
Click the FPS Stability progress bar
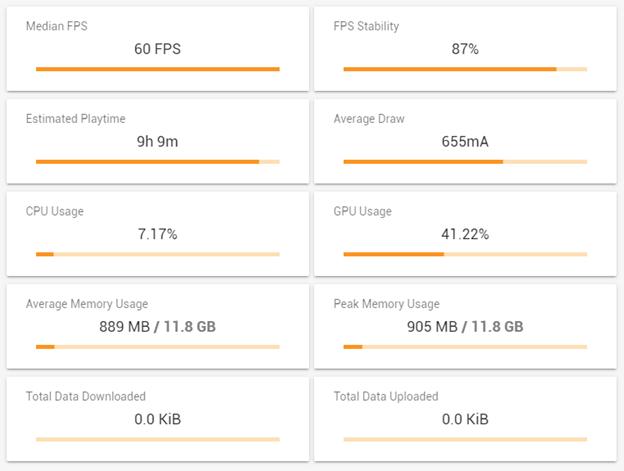[x=465, y=69]
